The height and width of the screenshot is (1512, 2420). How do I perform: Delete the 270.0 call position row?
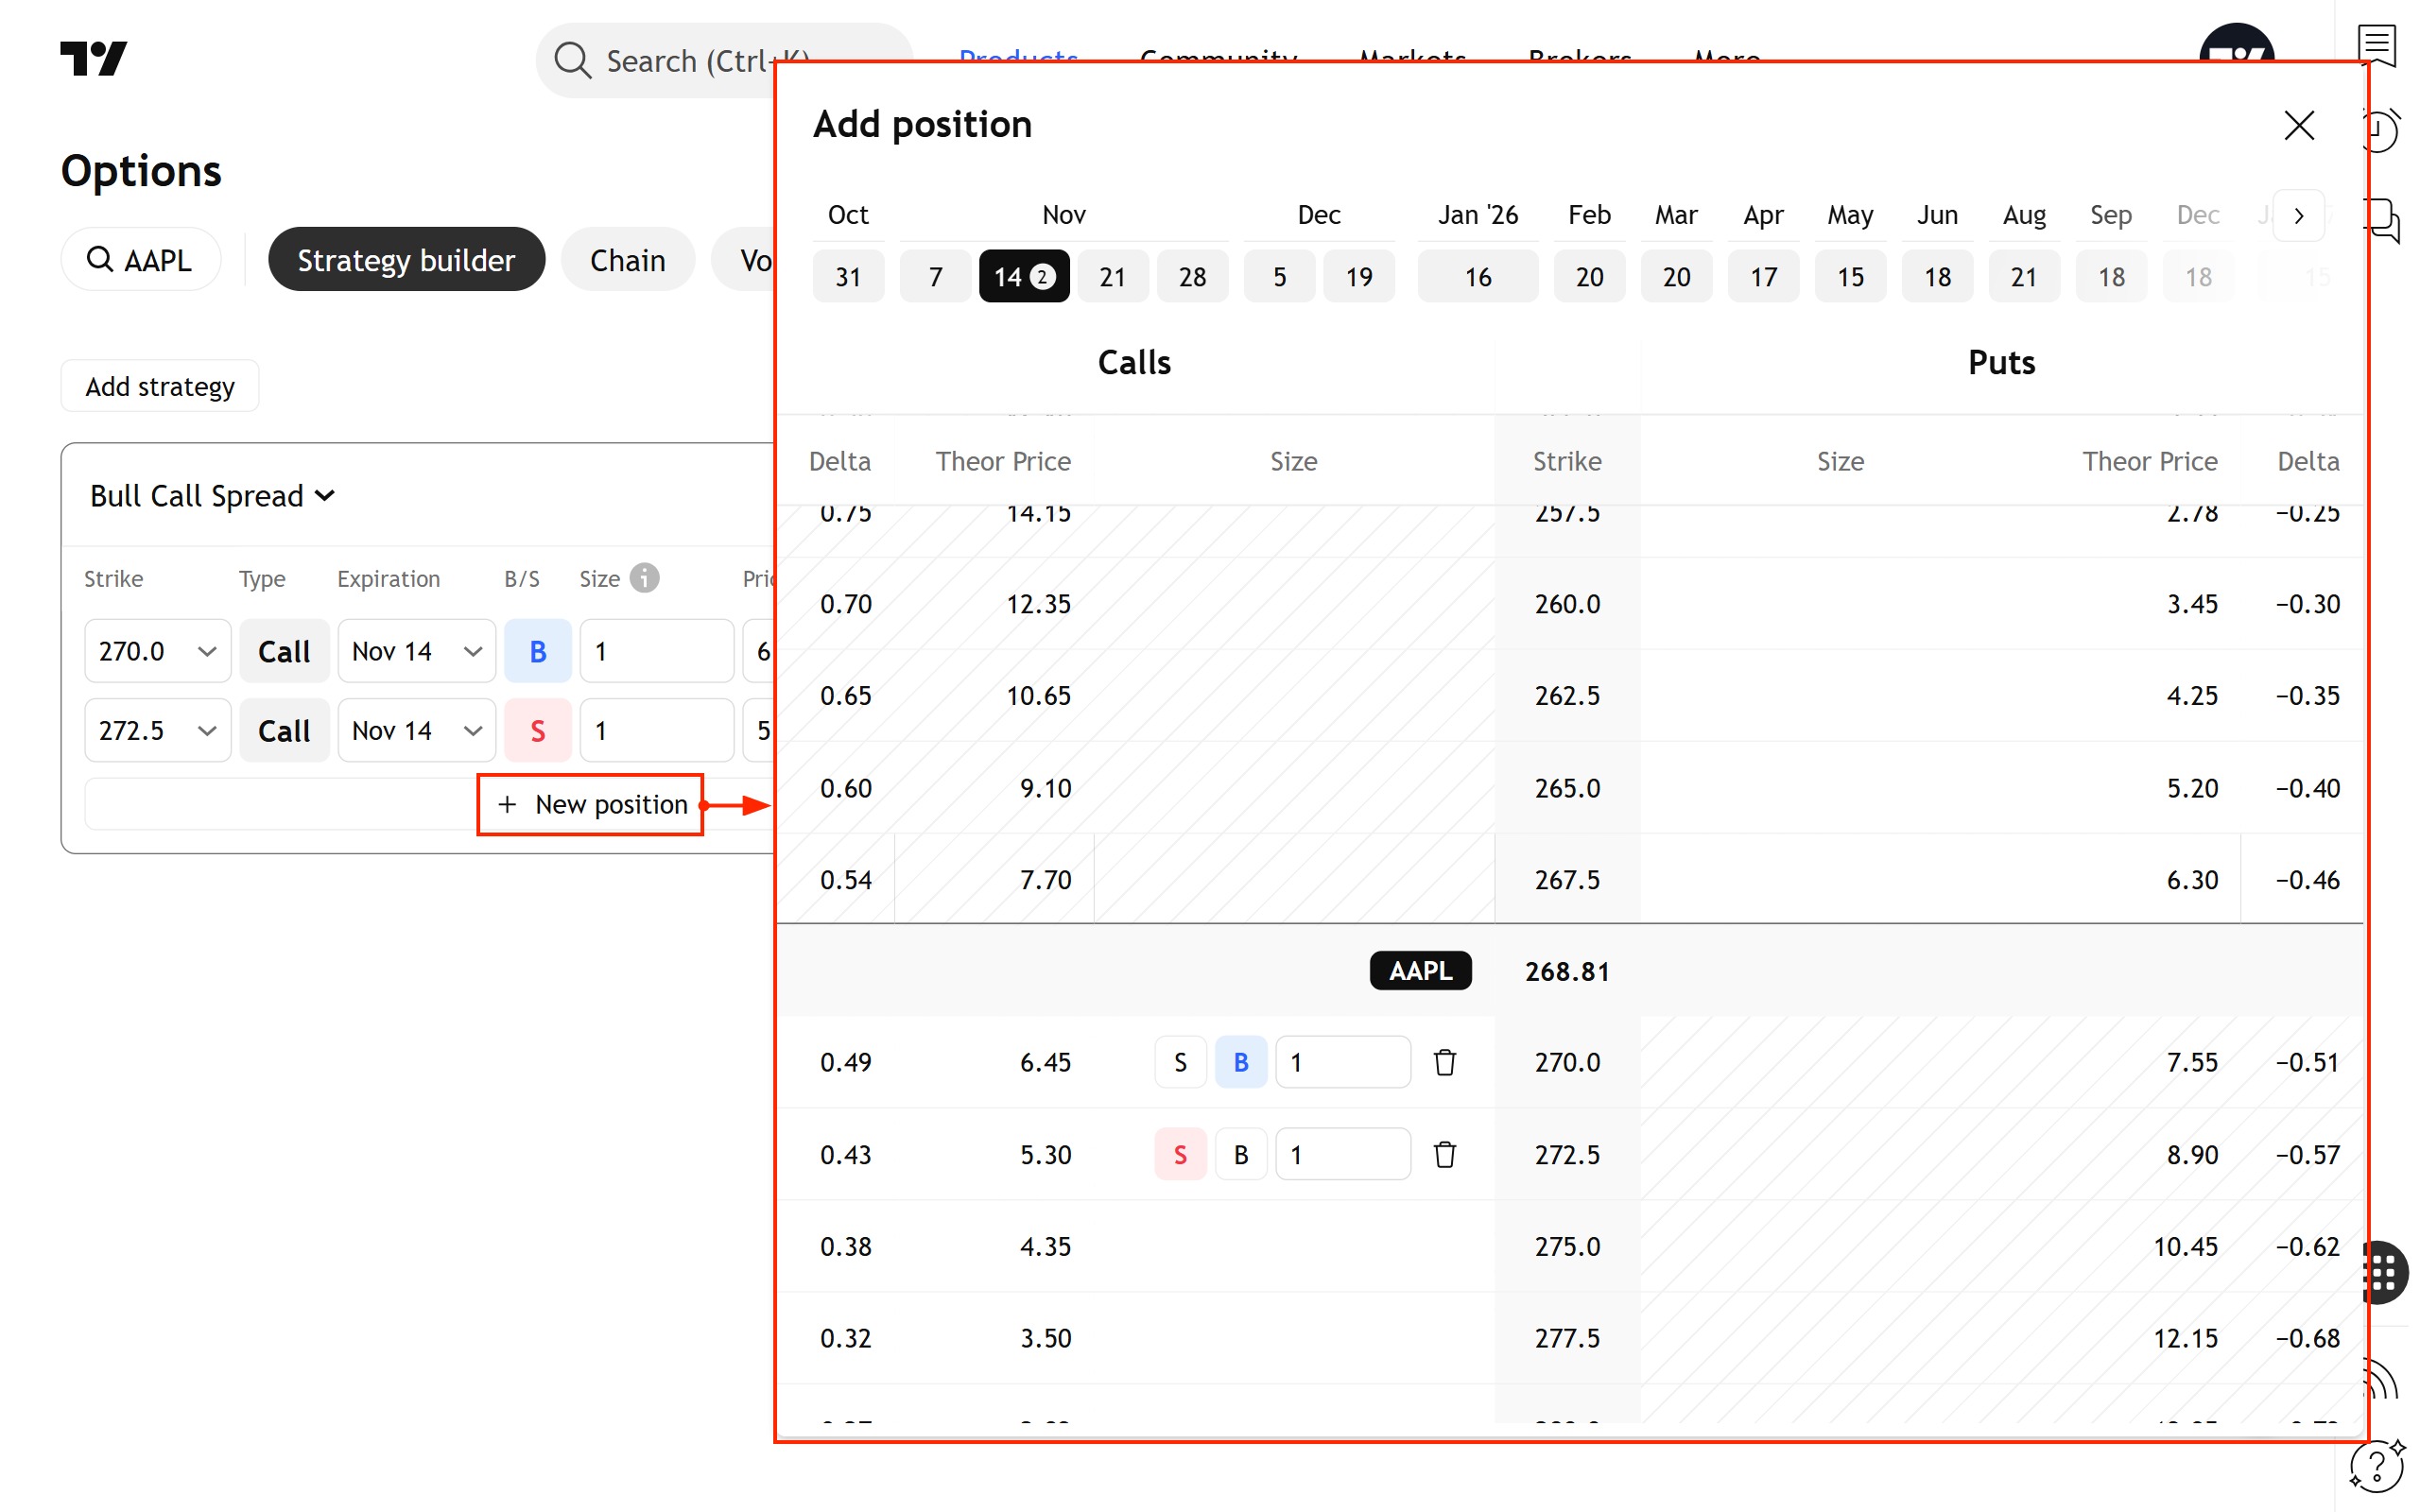tap(1444, 1062)
